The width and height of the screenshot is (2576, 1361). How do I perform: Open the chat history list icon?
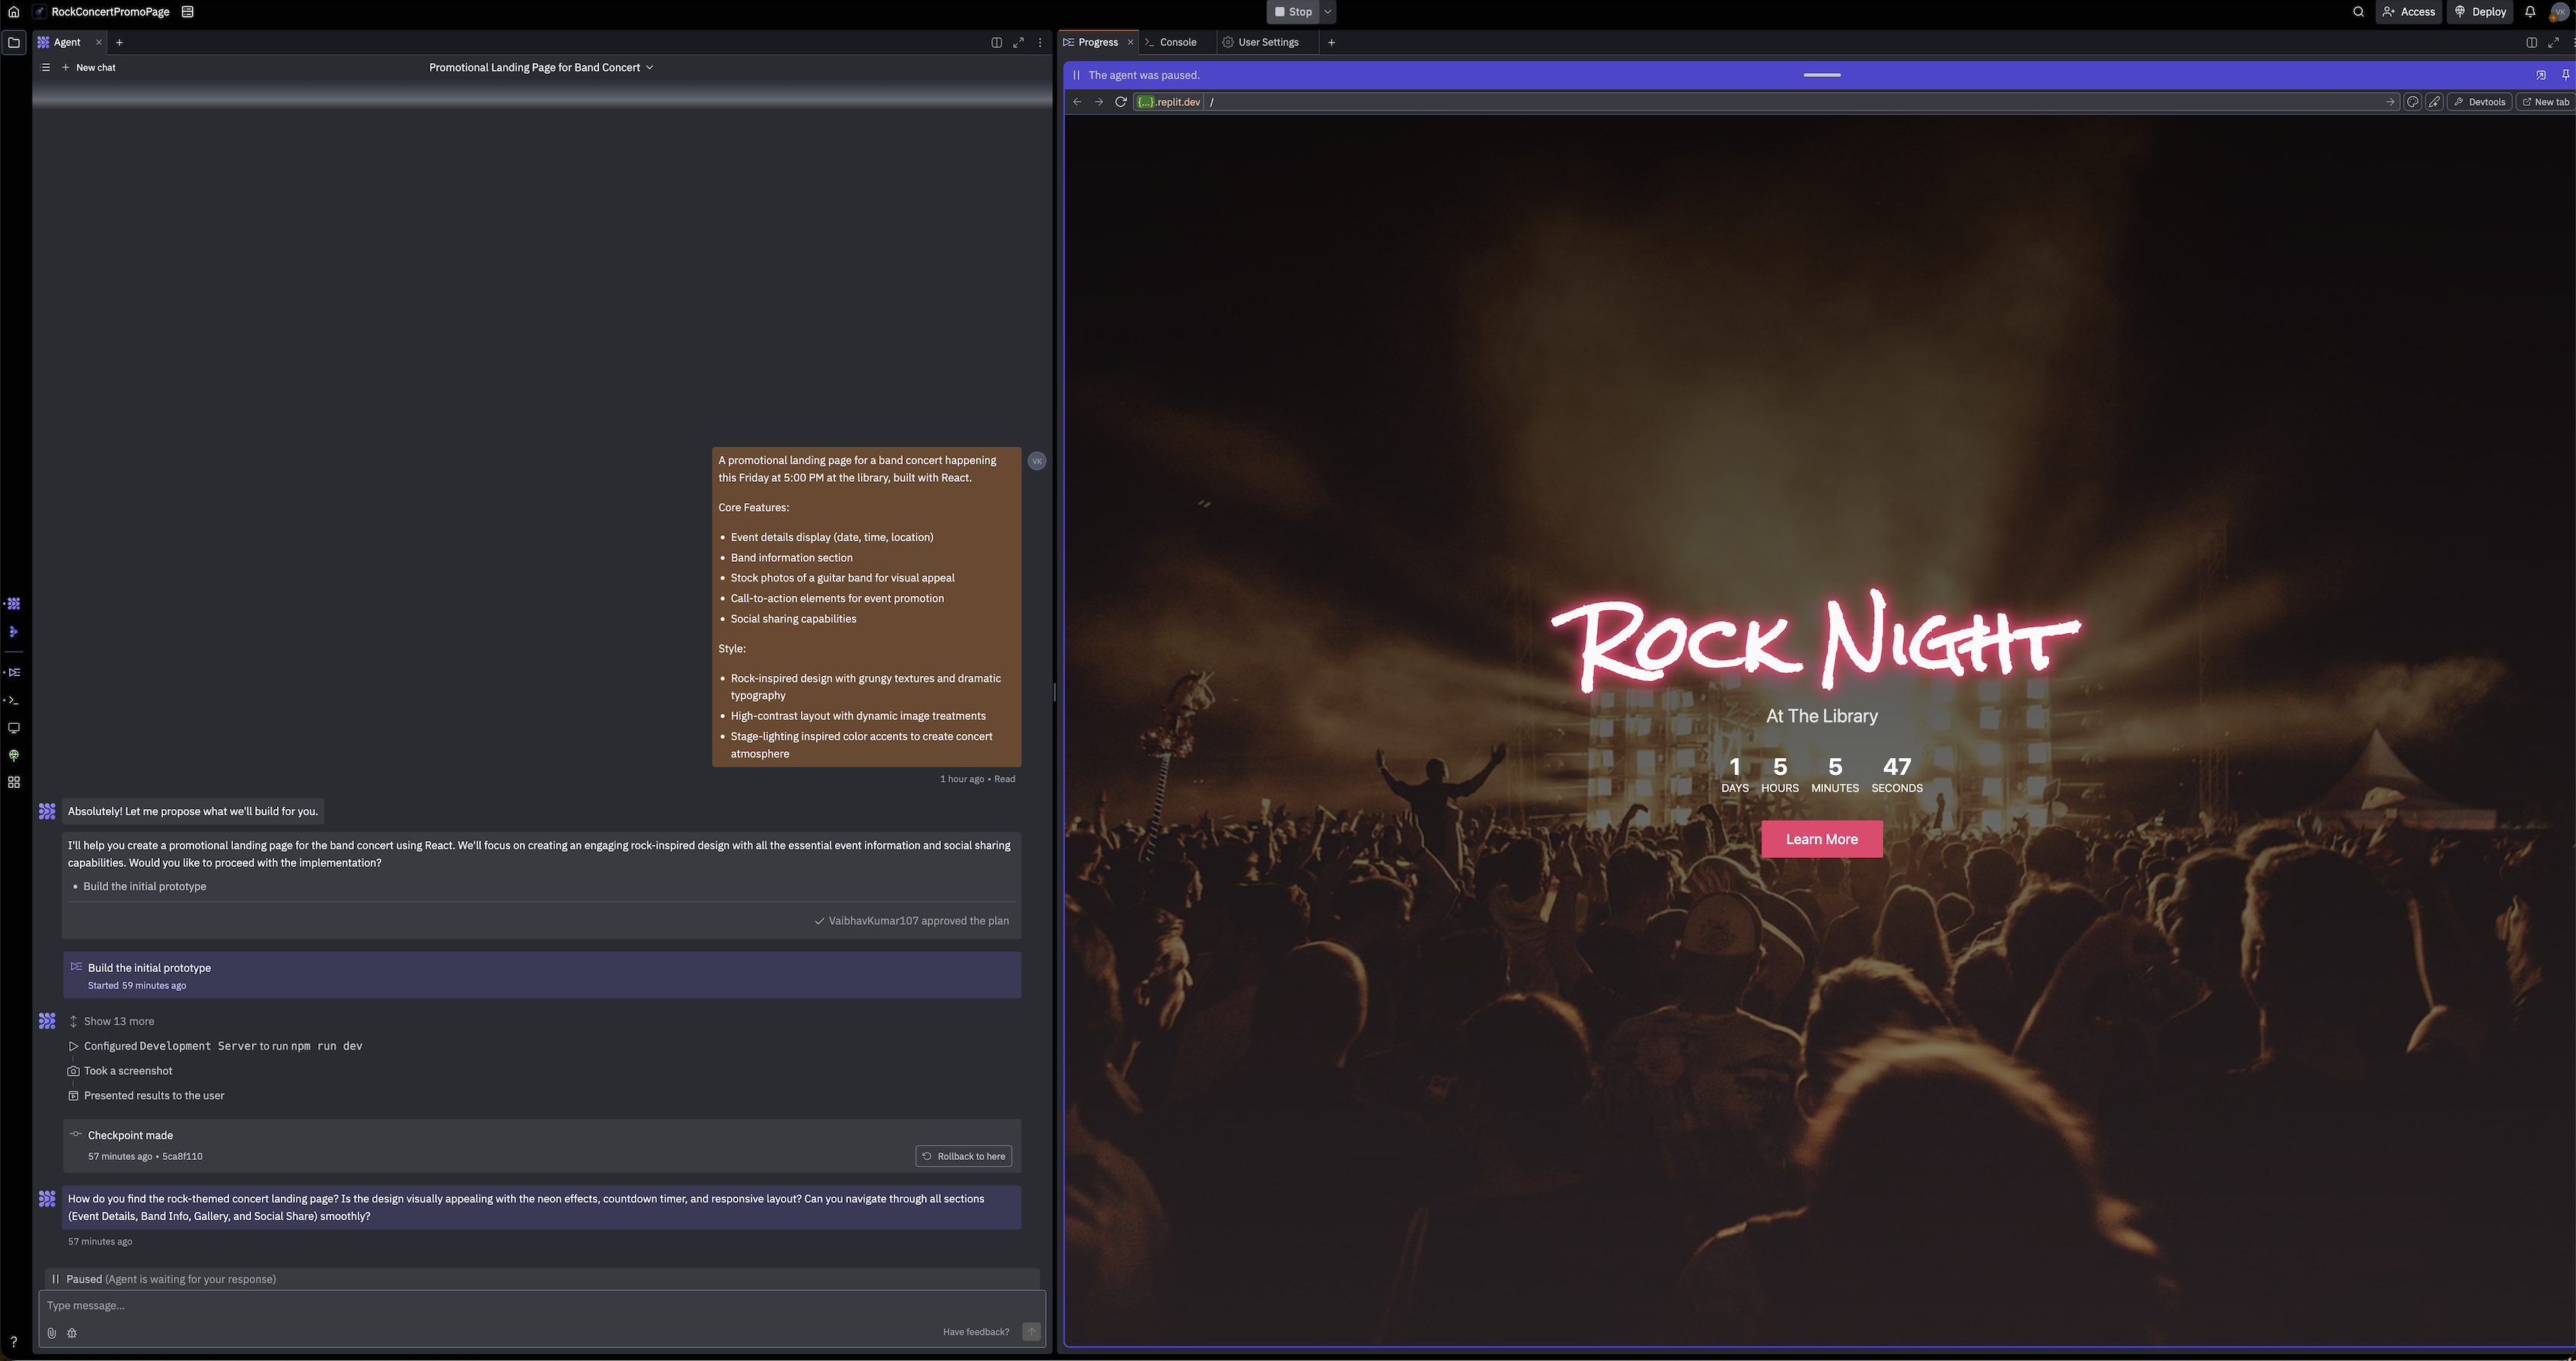[45, 68]
